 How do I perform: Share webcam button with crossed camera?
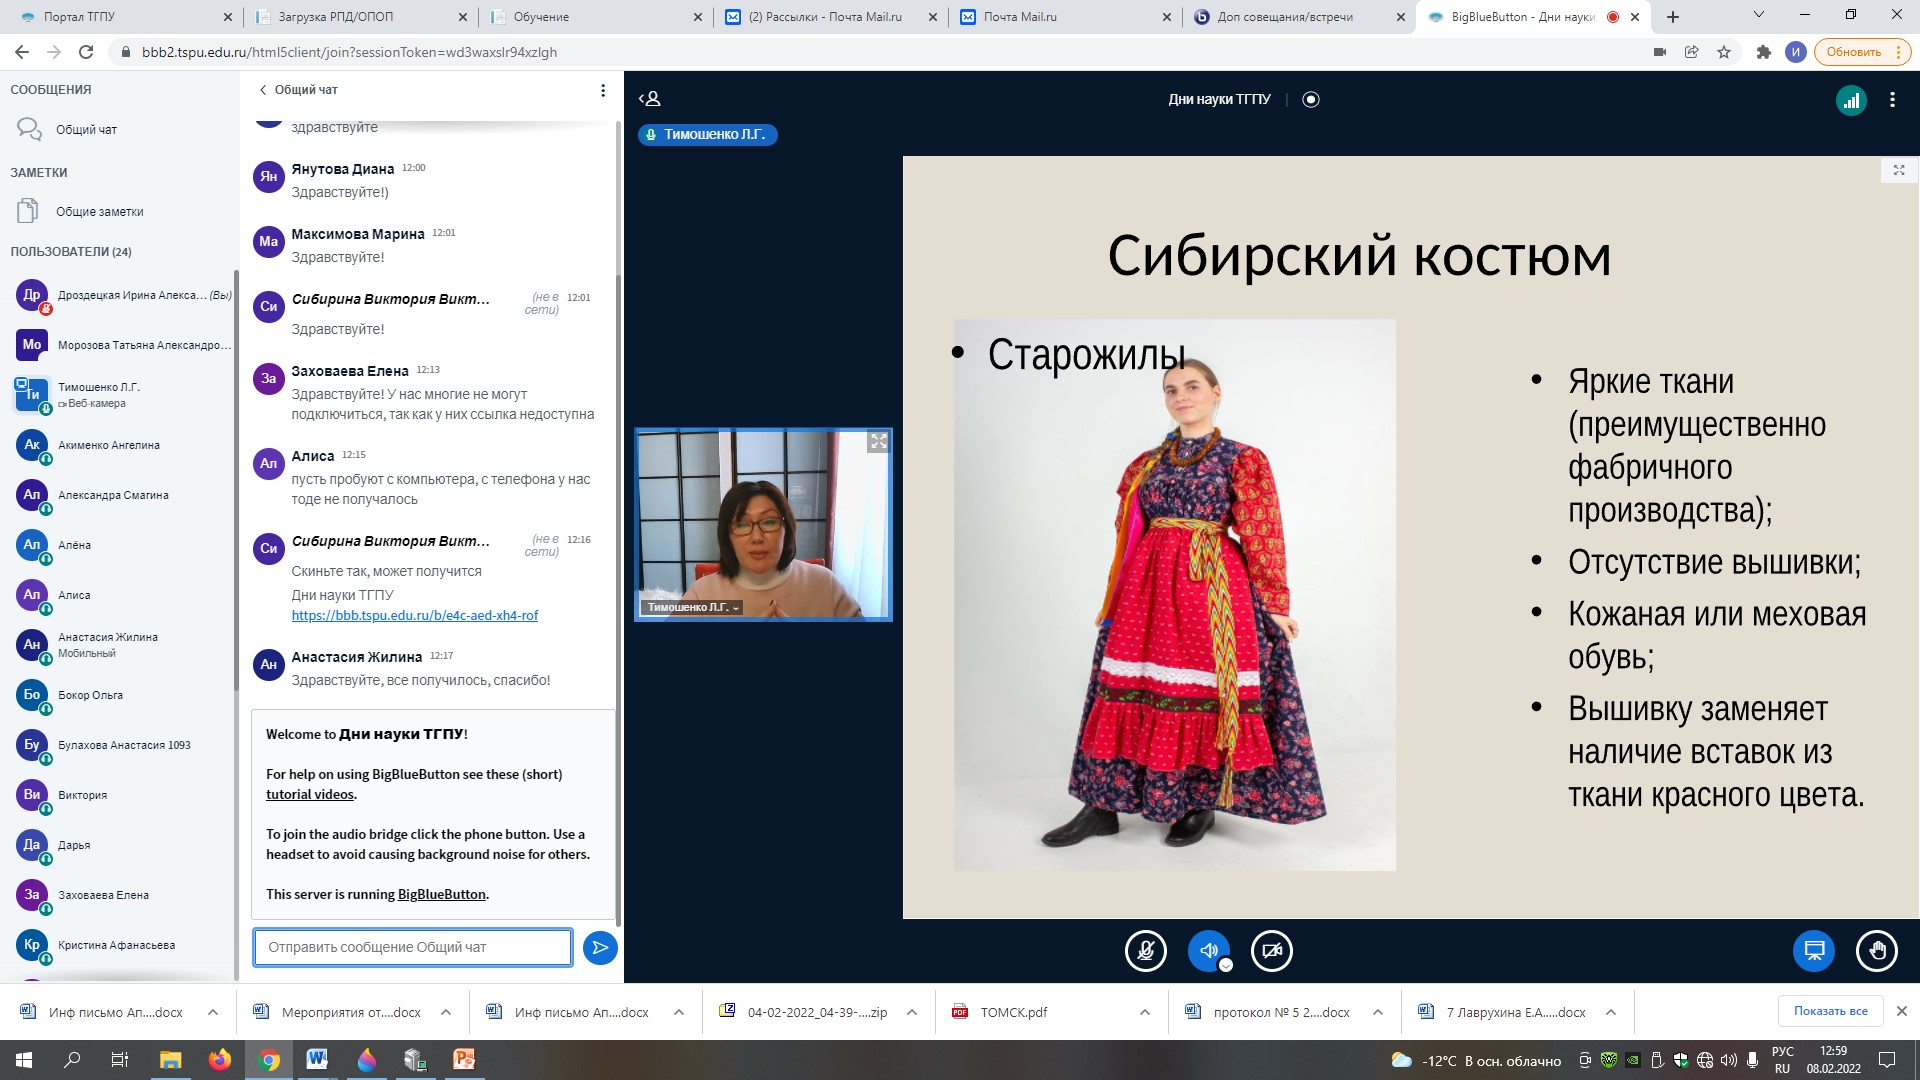[1272, 950]
